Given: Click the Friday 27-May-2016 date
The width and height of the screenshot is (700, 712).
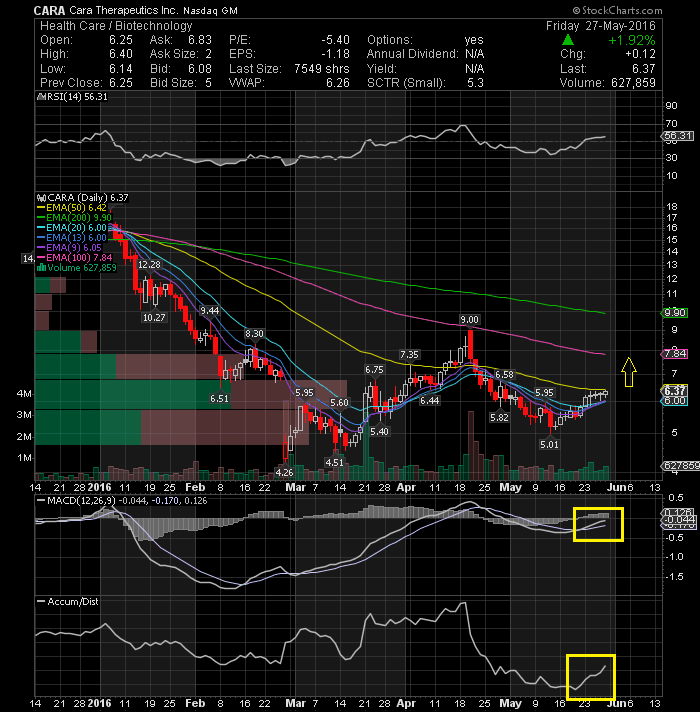Looking at the screenshot, I should (601, 26).
